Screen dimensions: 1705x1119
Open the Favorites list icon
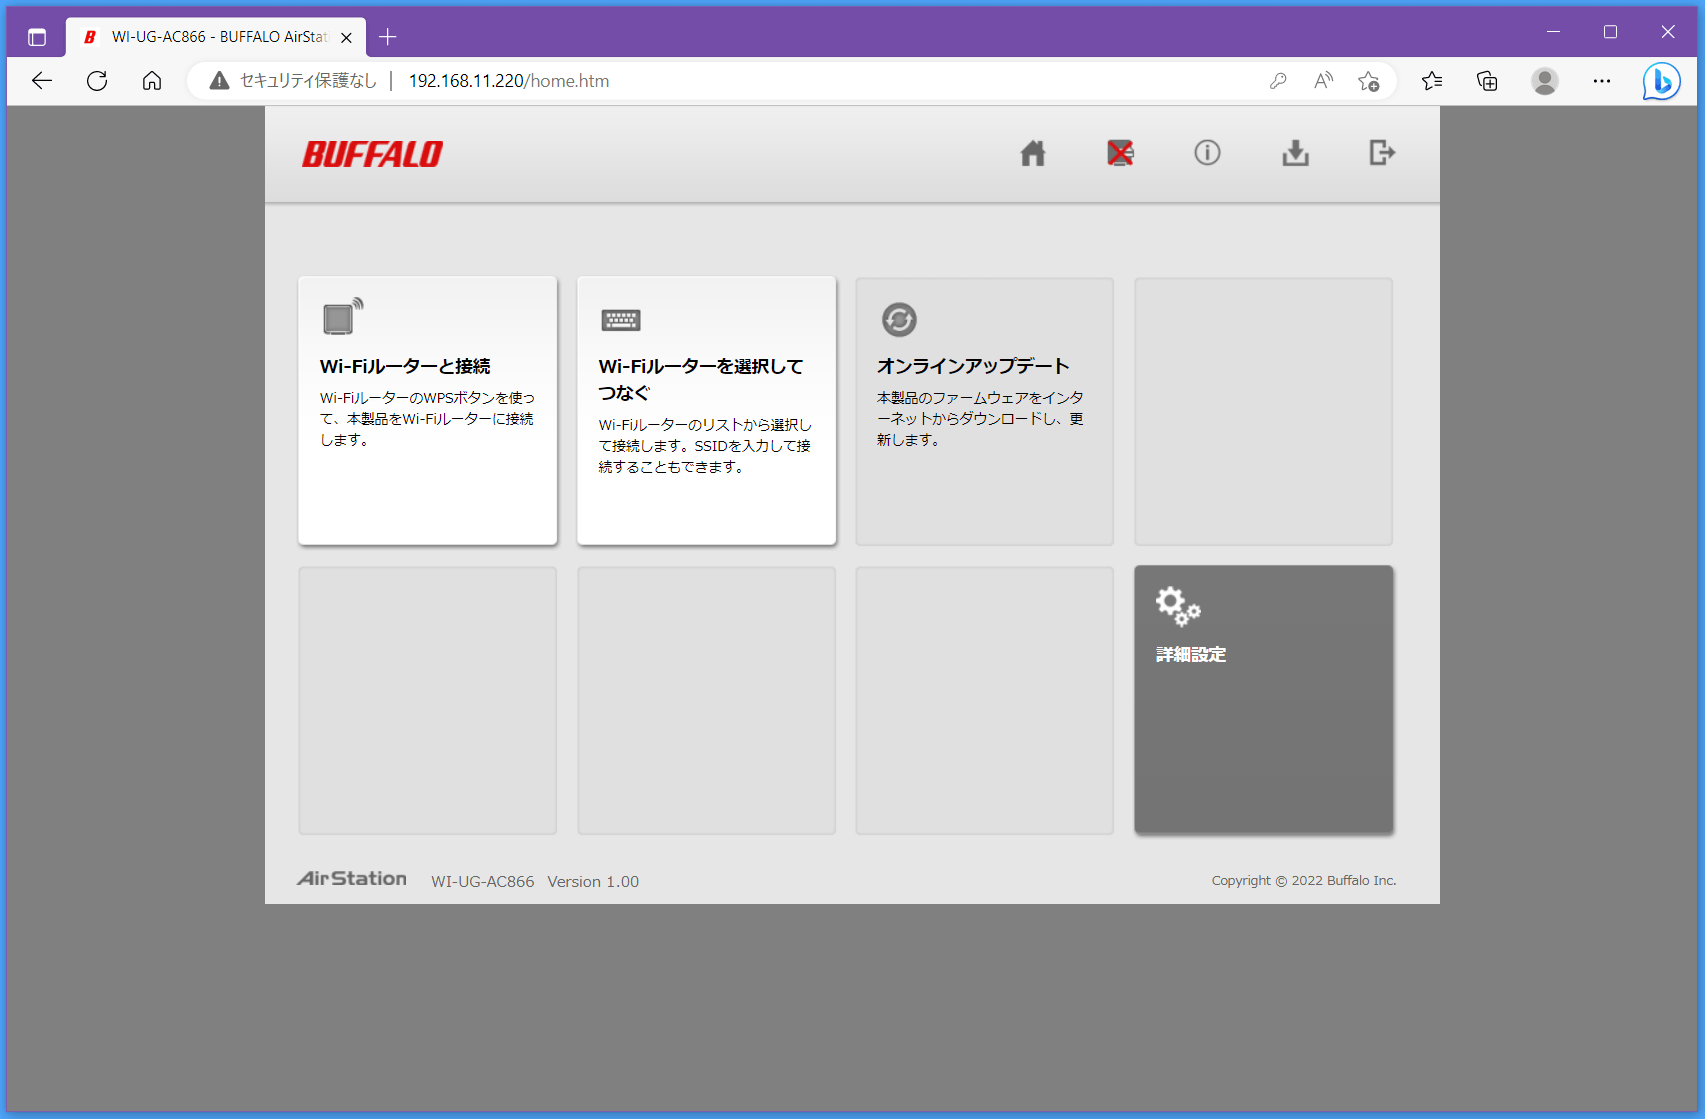(x=1432, y=81)
